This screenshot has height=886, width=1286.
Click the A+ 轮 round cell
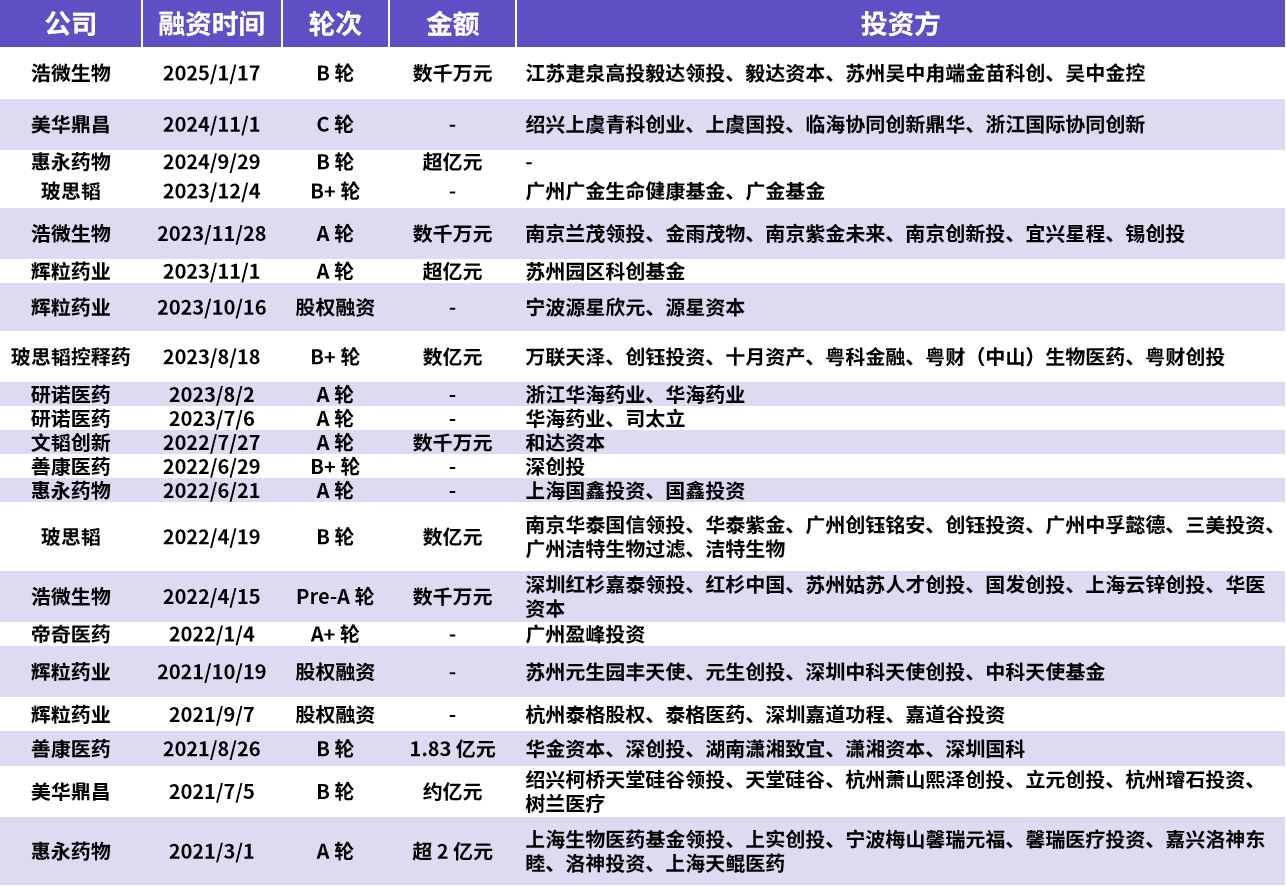(x=335, y=634)
